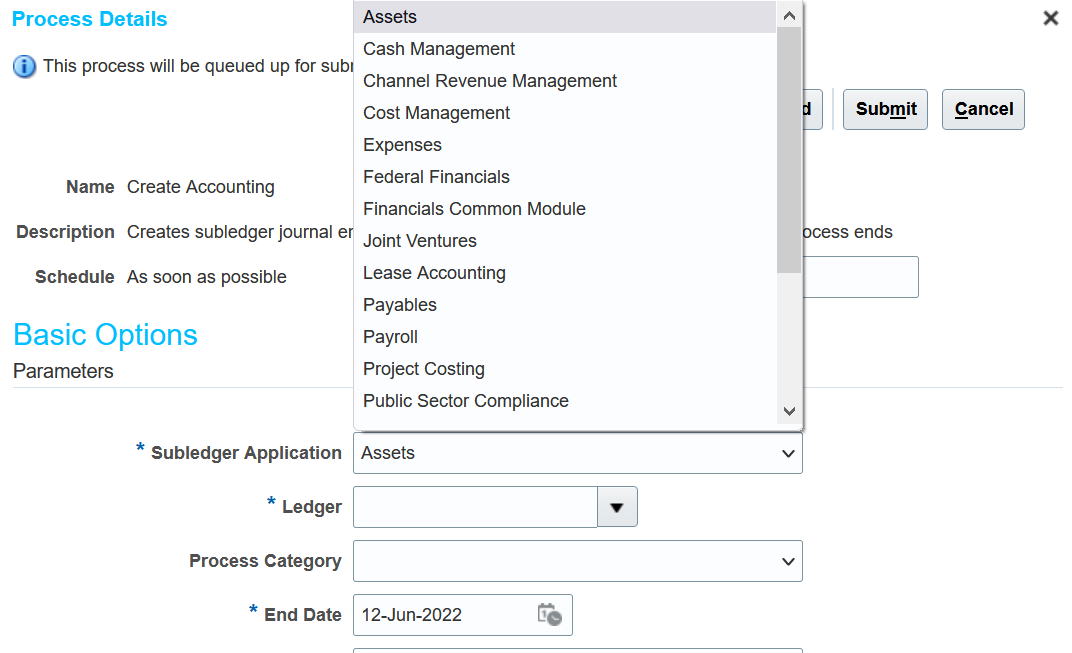Cancel the process submission
Viewport: 1072px width, 653px height.
983,109
